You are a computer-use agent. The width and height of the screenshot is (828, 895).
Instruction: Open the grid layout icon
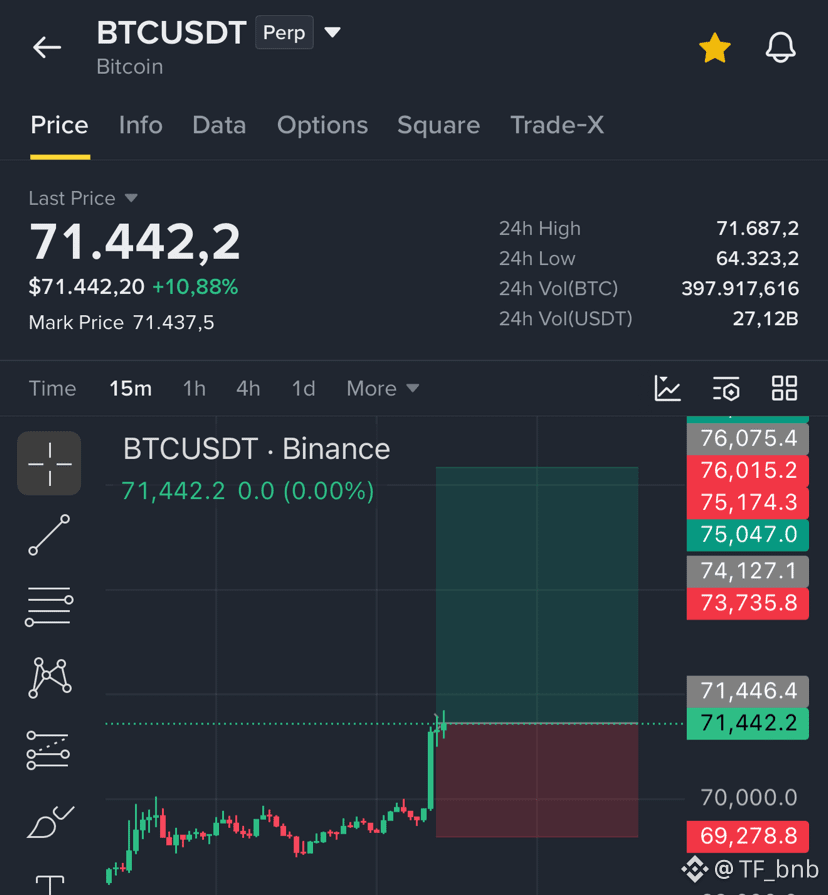click(784, 388)
